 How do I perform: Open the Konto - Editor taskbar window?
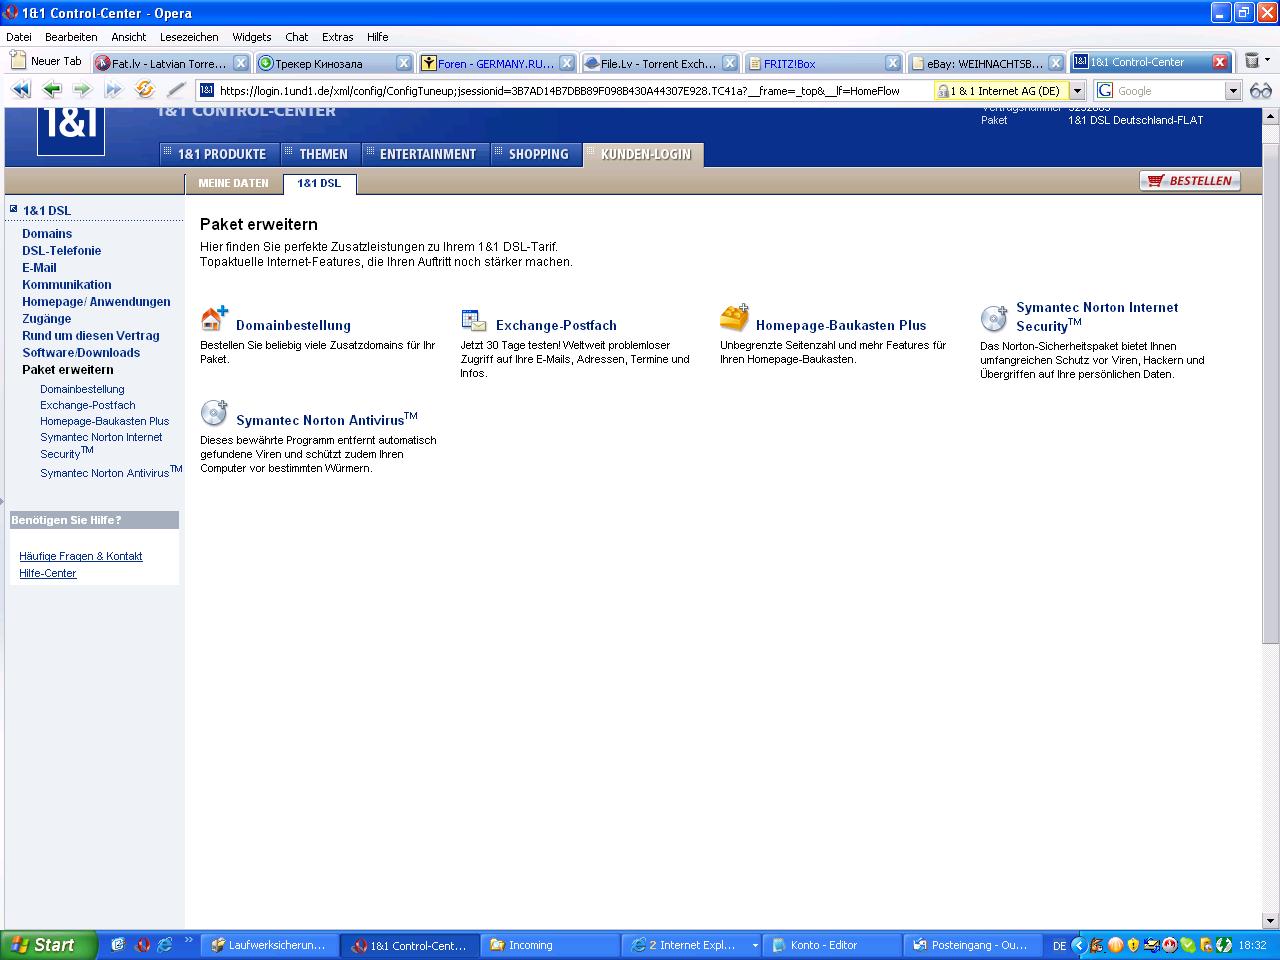[832, 945]
